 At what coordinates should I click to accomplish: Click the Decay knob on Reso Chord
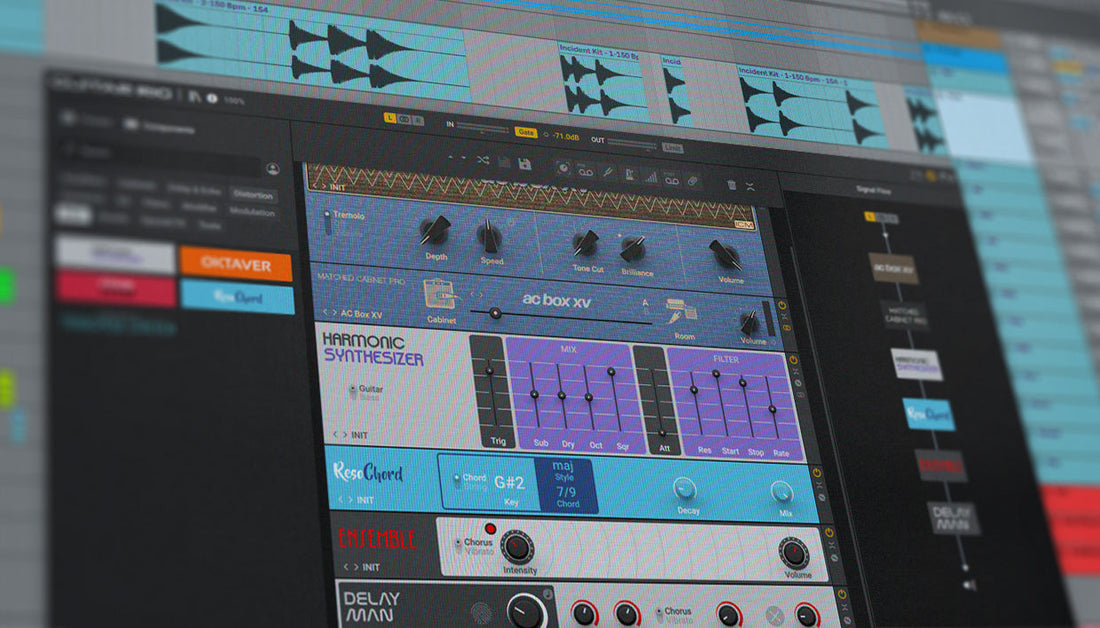pos(684,488)
